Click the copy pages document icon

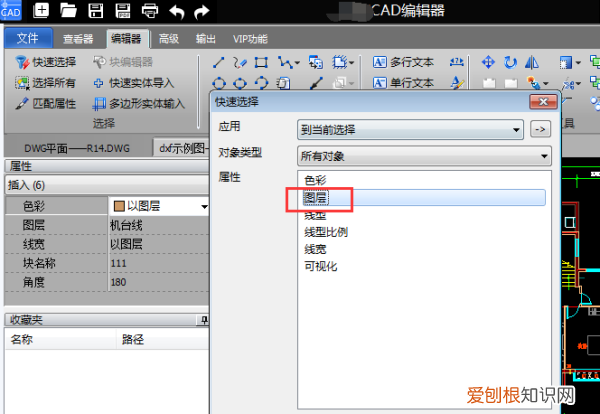click(284, 83)
